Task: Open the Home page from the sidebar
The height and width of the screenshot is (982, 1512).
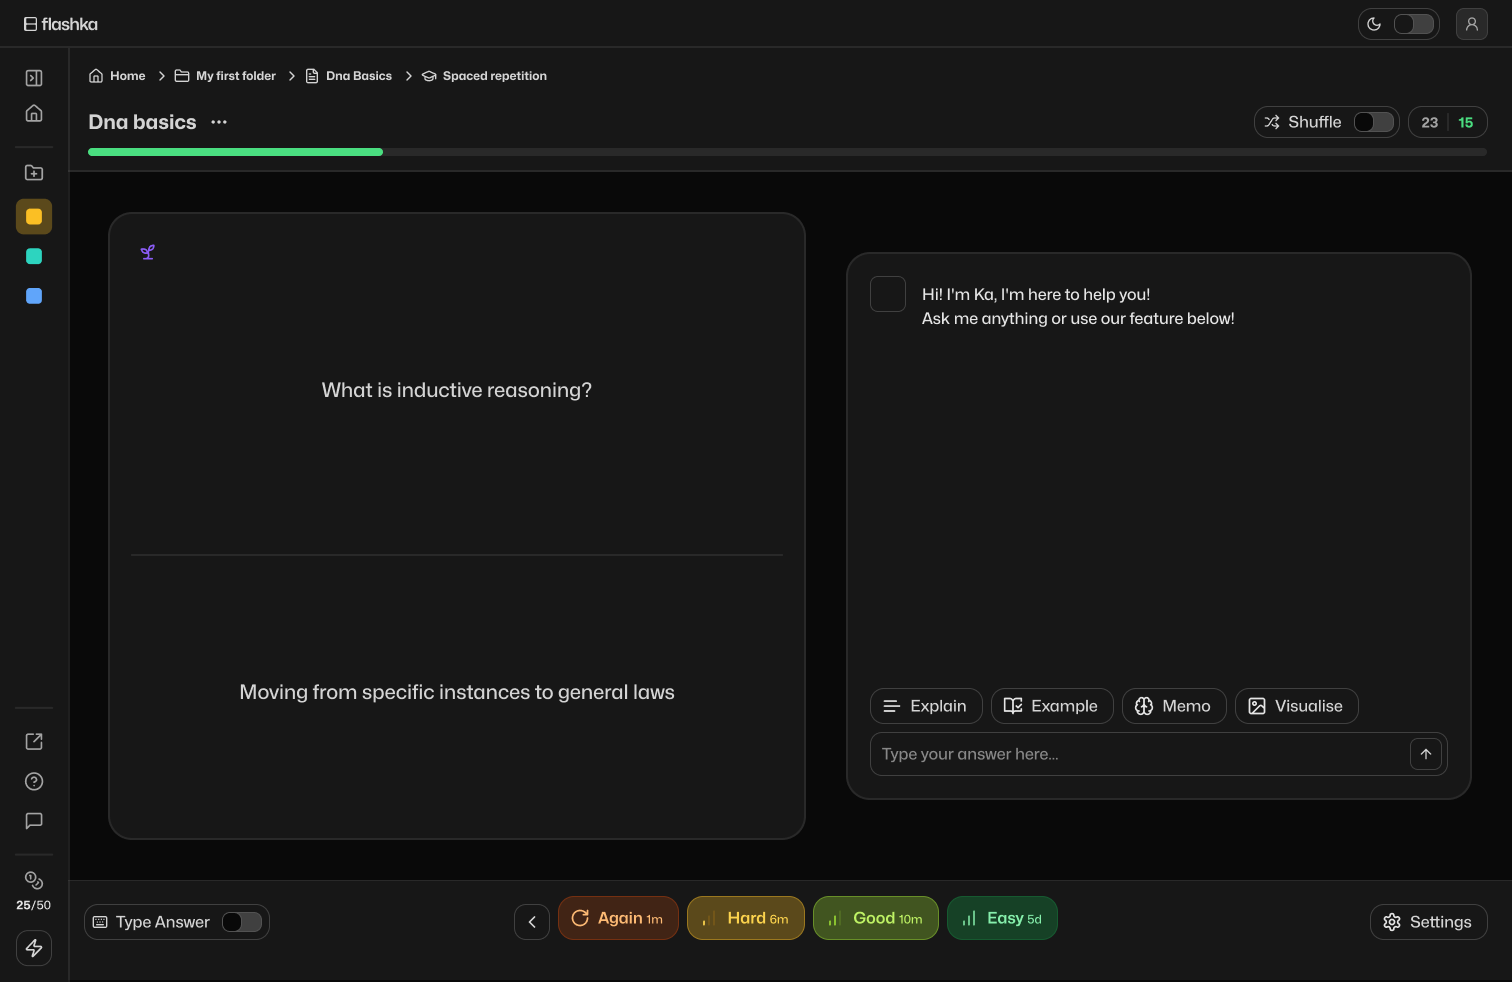Action: coord(33,113)
